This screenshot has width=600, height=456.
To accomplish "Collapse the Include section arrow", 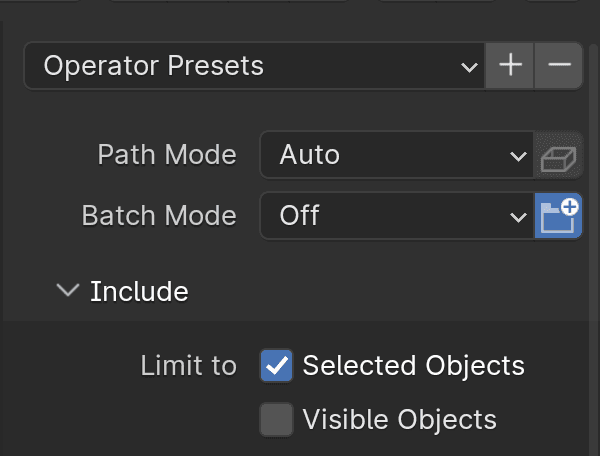I will (68, 290).
